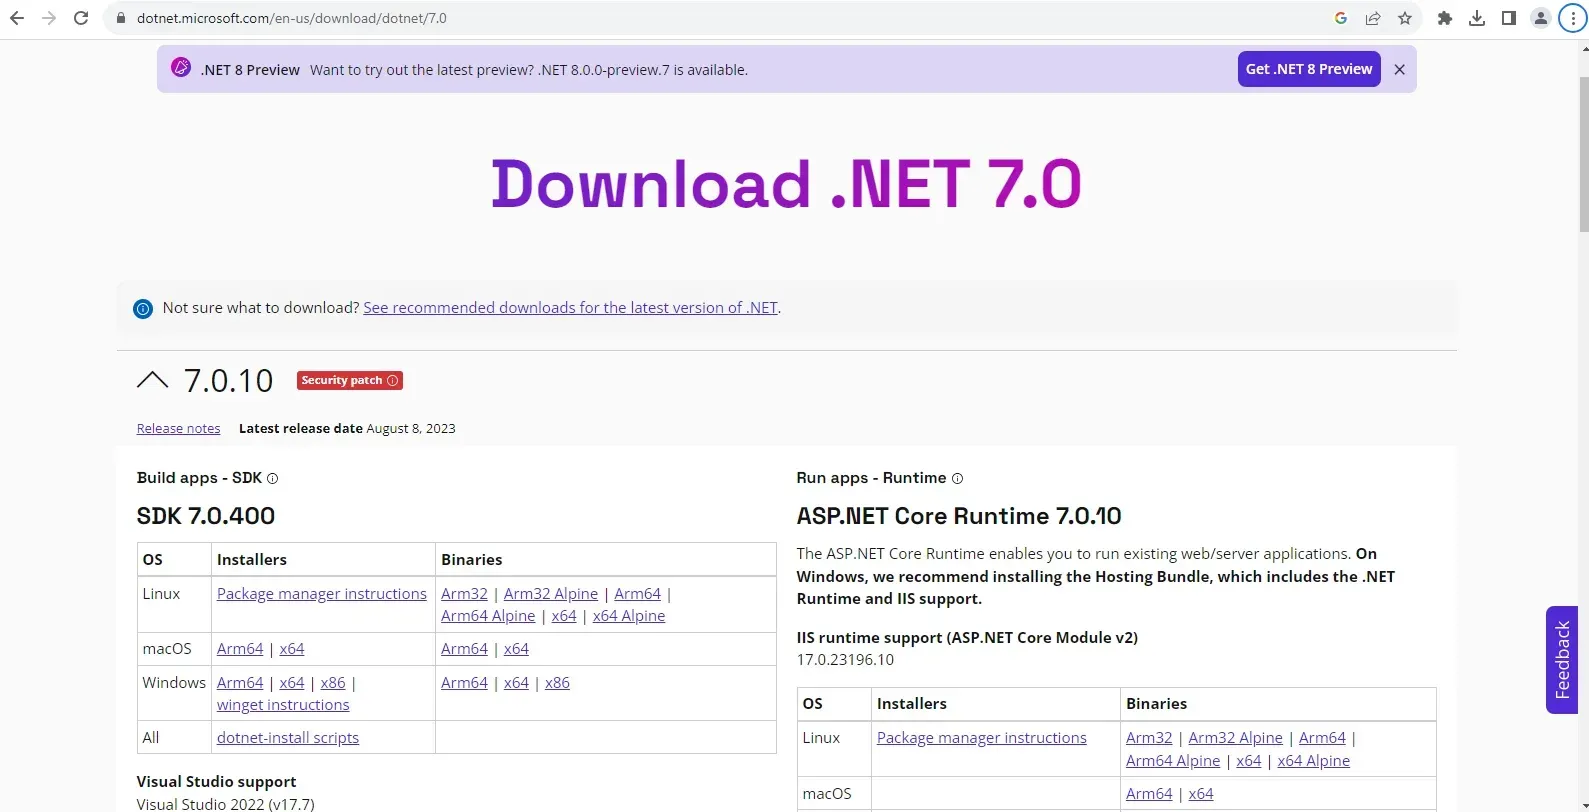The height and width of the screenshot is (812, 1589).
Task: Bookmark this page with star icon
Action: click(1405, 18)
